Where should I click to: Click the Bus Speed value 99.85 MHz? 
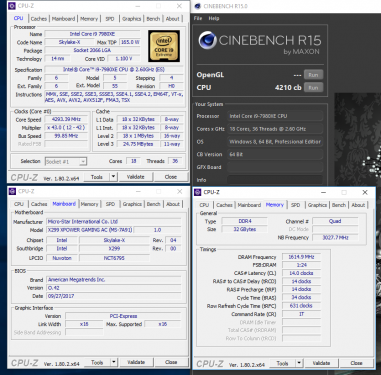coord(66,136)
